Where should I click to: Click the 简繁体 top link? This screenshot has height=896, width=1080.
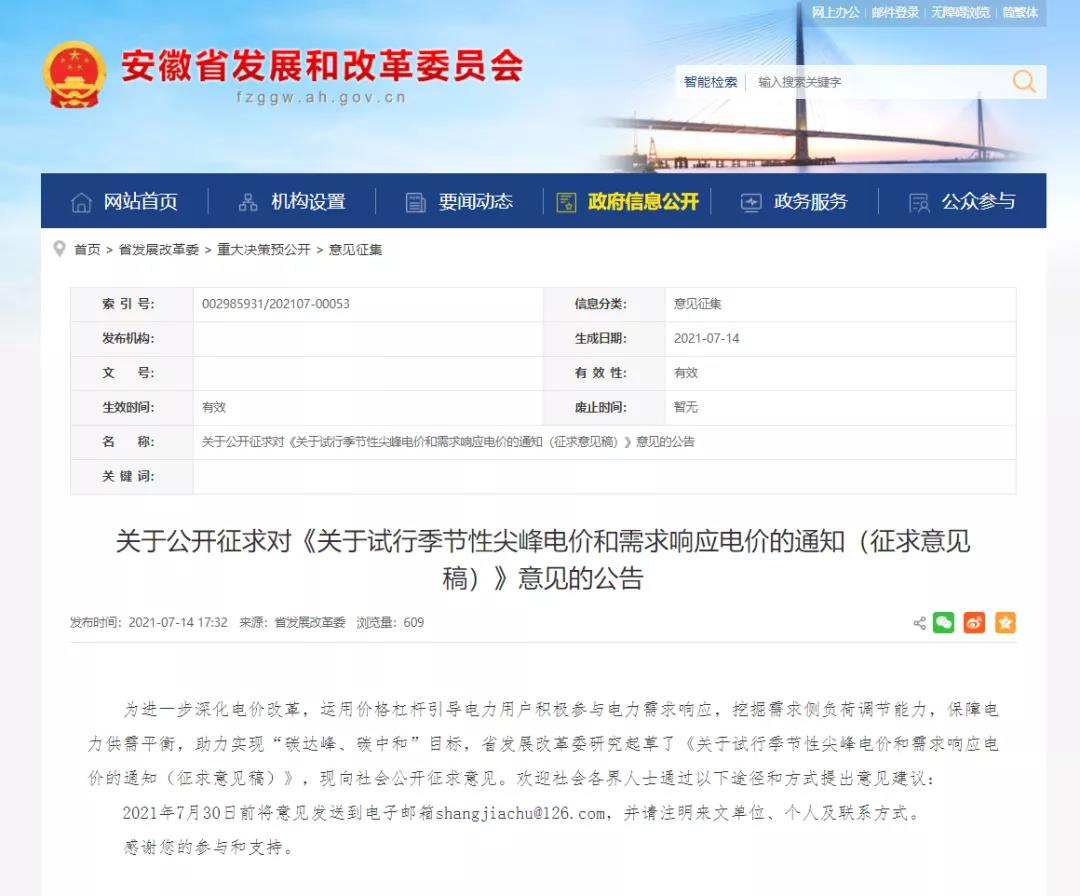coord(1020,12)
